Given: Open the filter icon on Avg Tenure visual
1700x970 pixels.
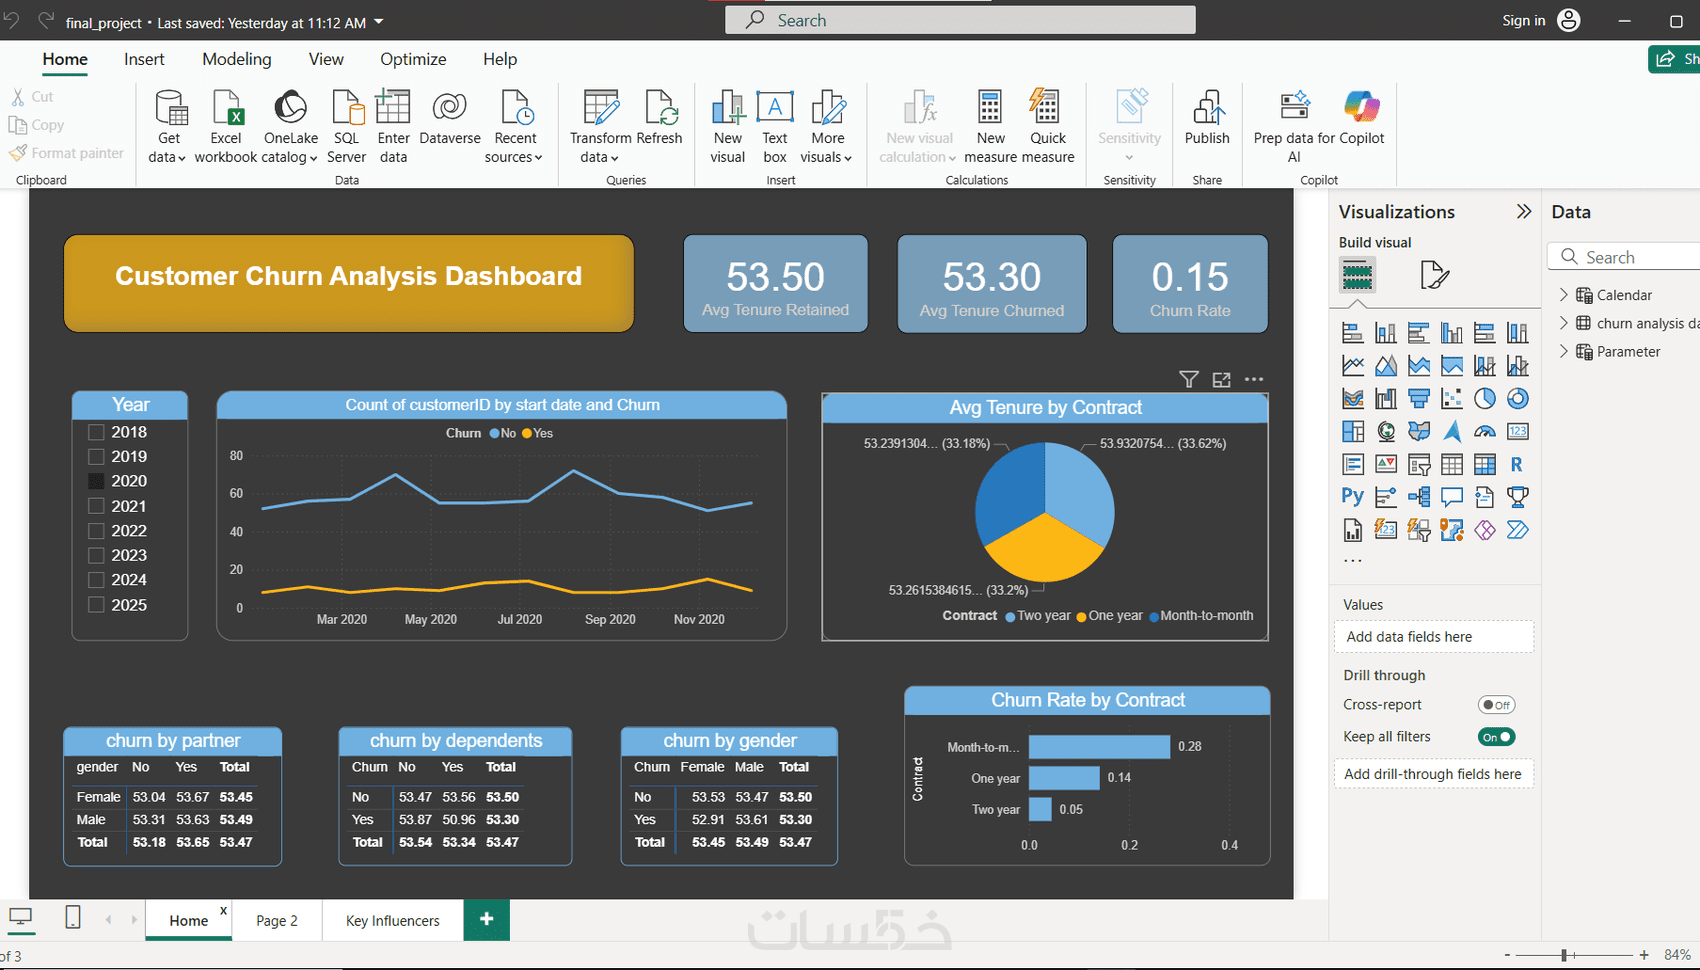Looking at the screenshot, I should click(x=1188, y=379).
